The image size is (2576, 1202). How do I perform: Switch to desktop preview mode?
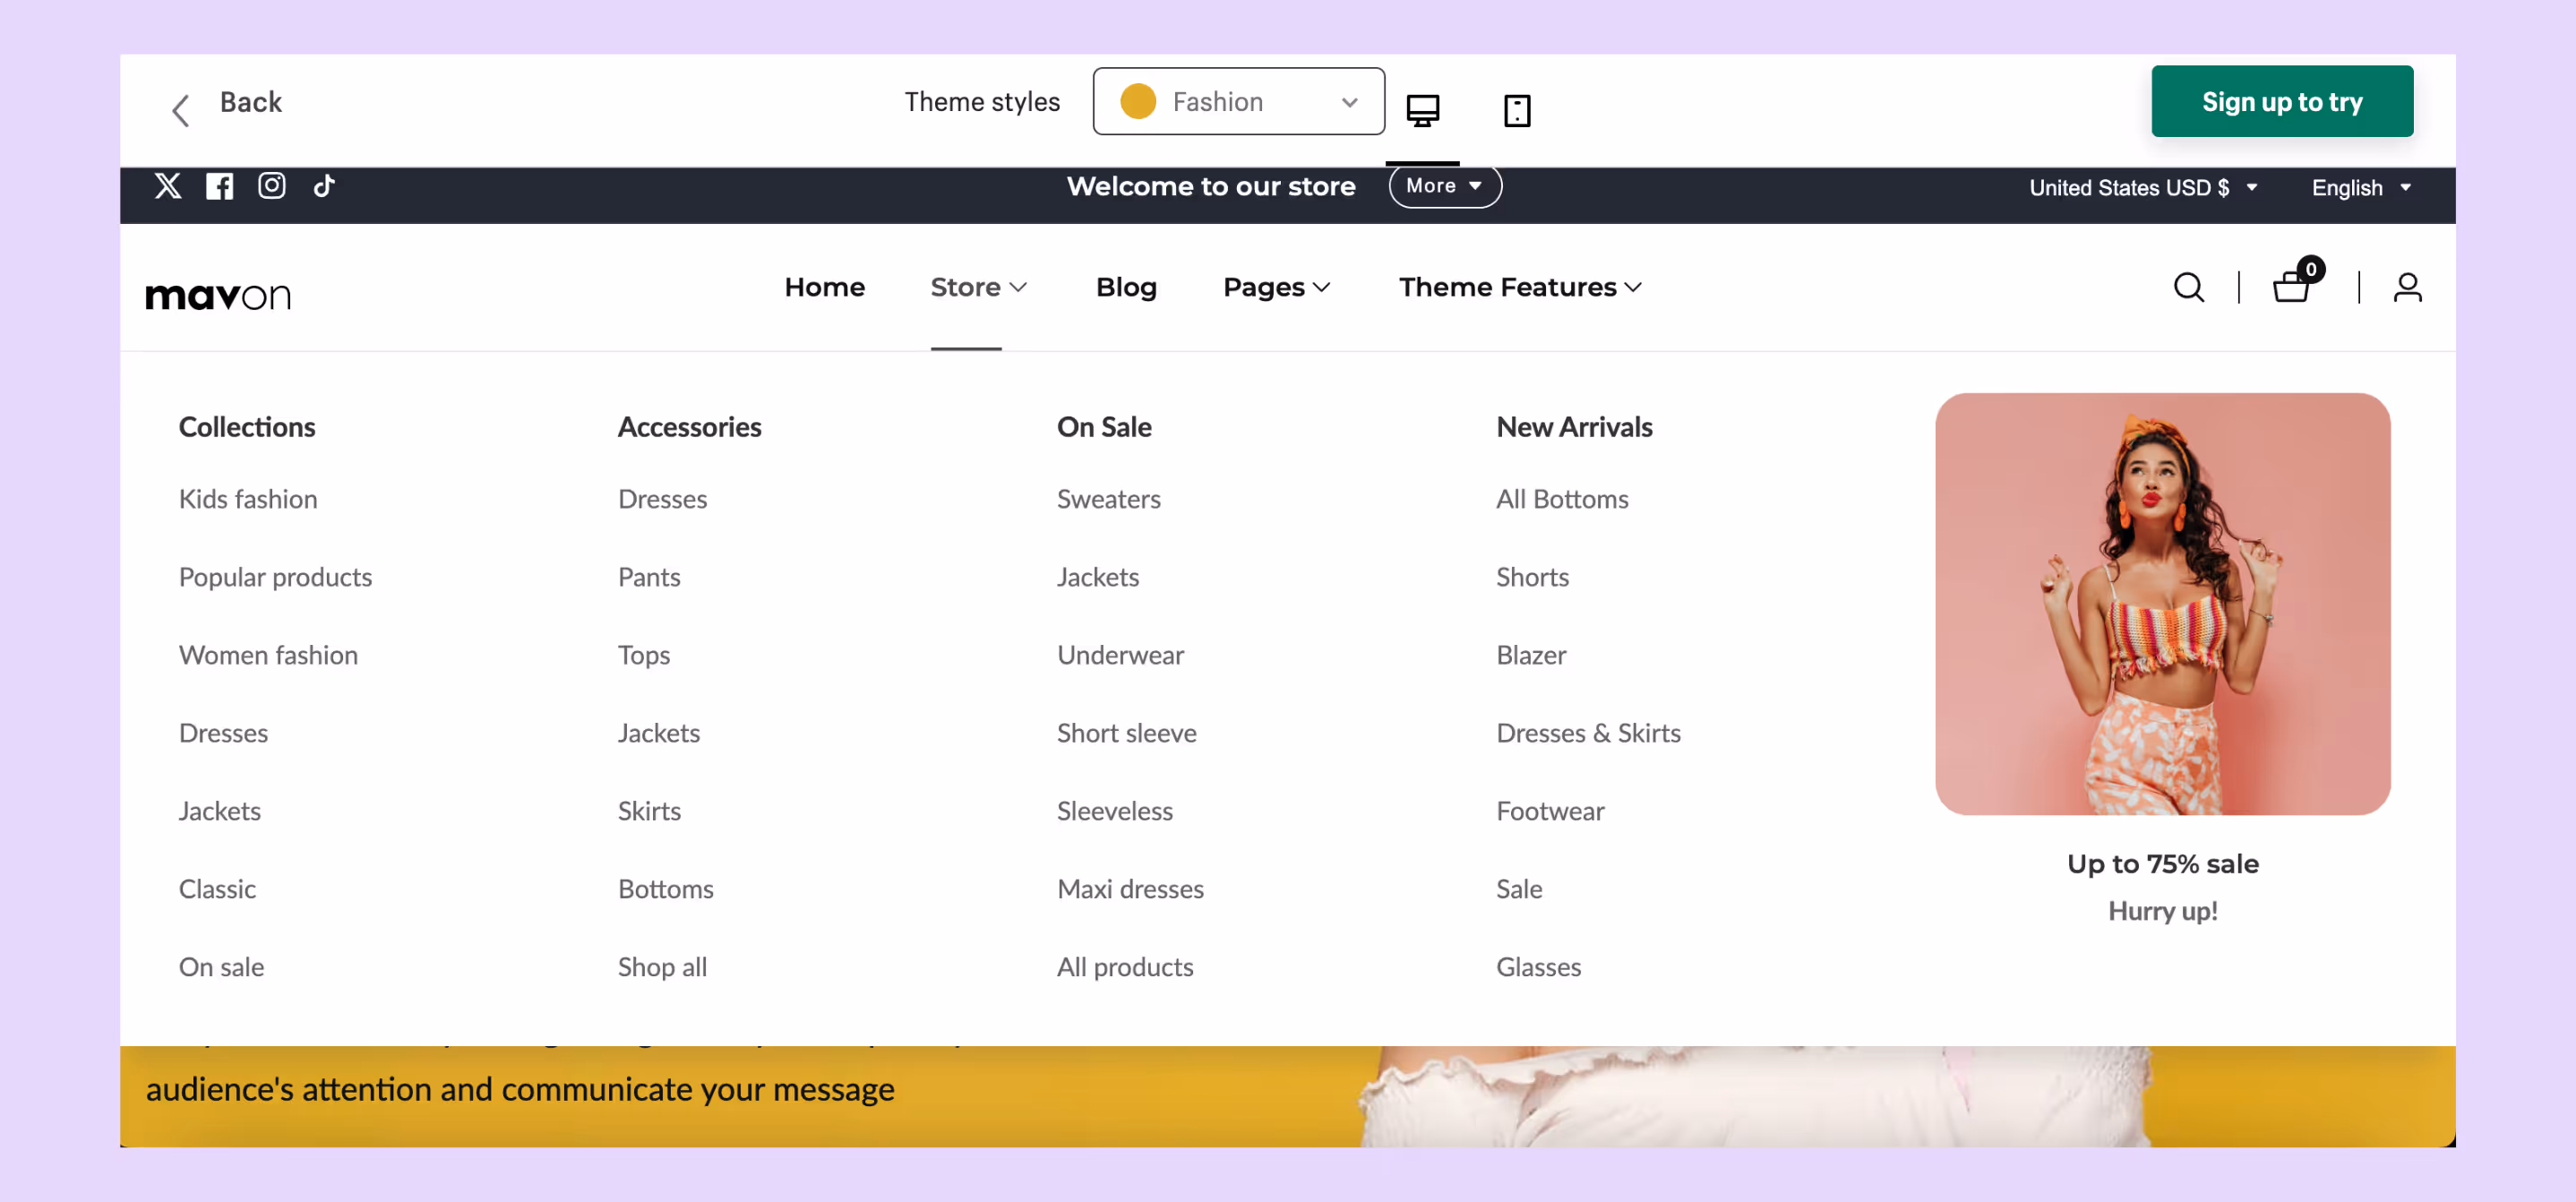(x=1422, y=110)
